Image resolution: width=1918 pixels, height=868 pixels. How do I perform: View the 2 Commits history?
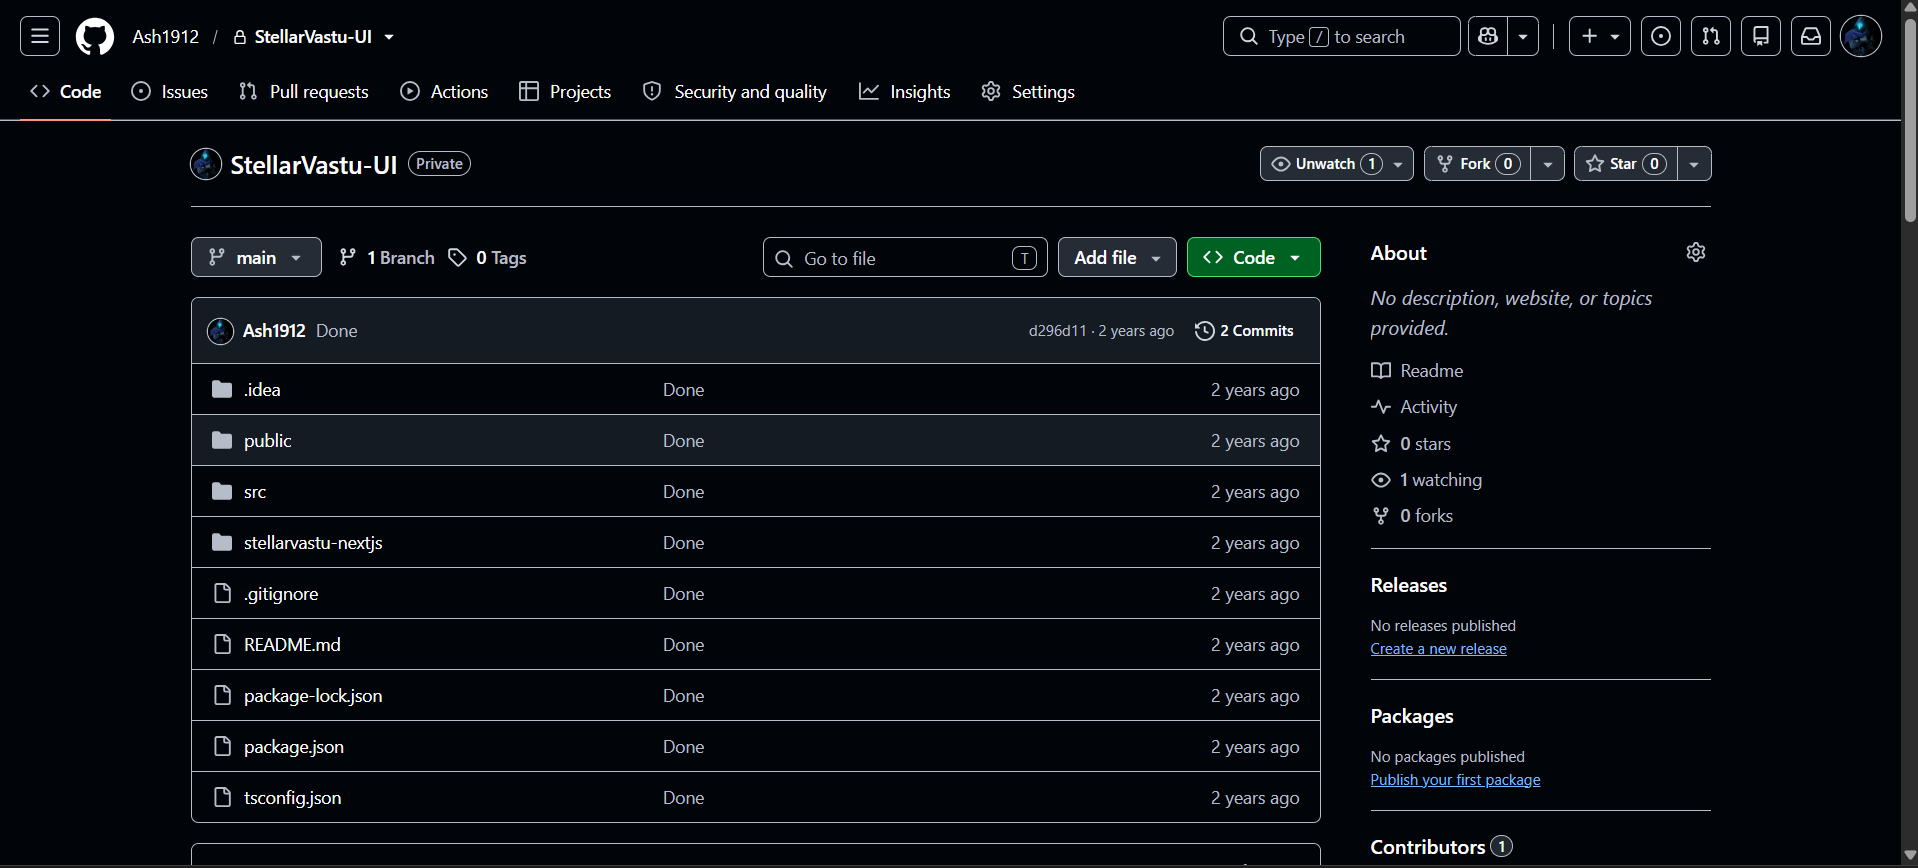(x=1244, y=331)
